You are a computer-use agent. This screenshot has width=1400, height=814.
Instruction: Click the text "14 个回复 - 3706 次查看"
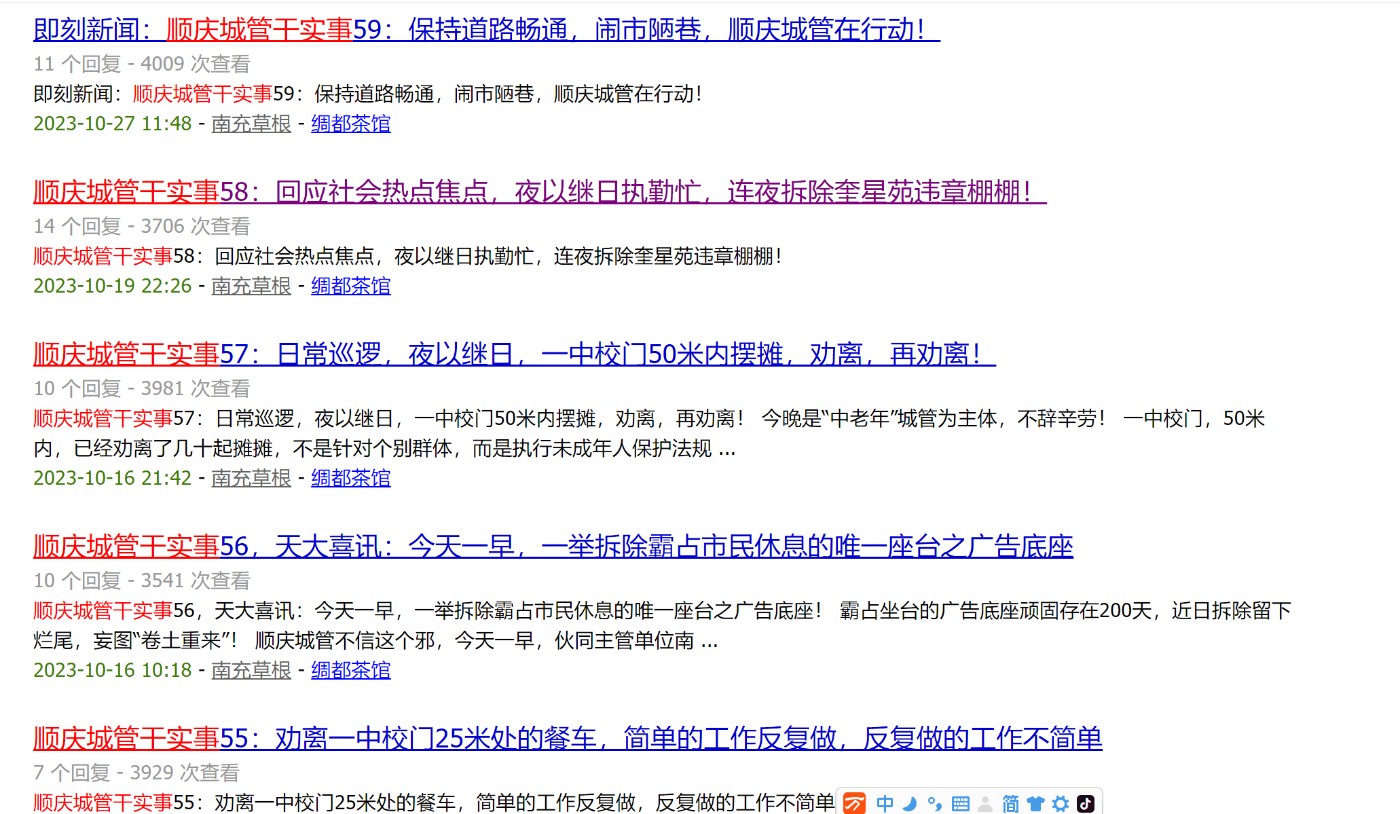(142, 226)
